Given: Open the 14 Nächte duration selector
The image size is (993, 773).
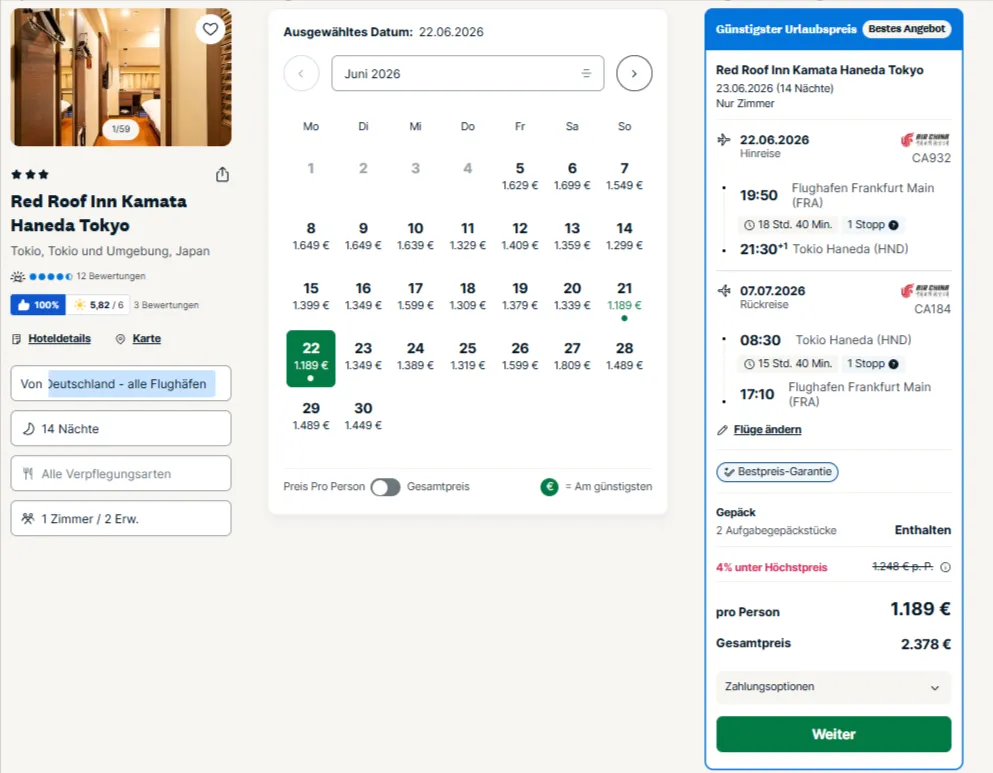Looking at the screenshot, I should pos(121,429).
